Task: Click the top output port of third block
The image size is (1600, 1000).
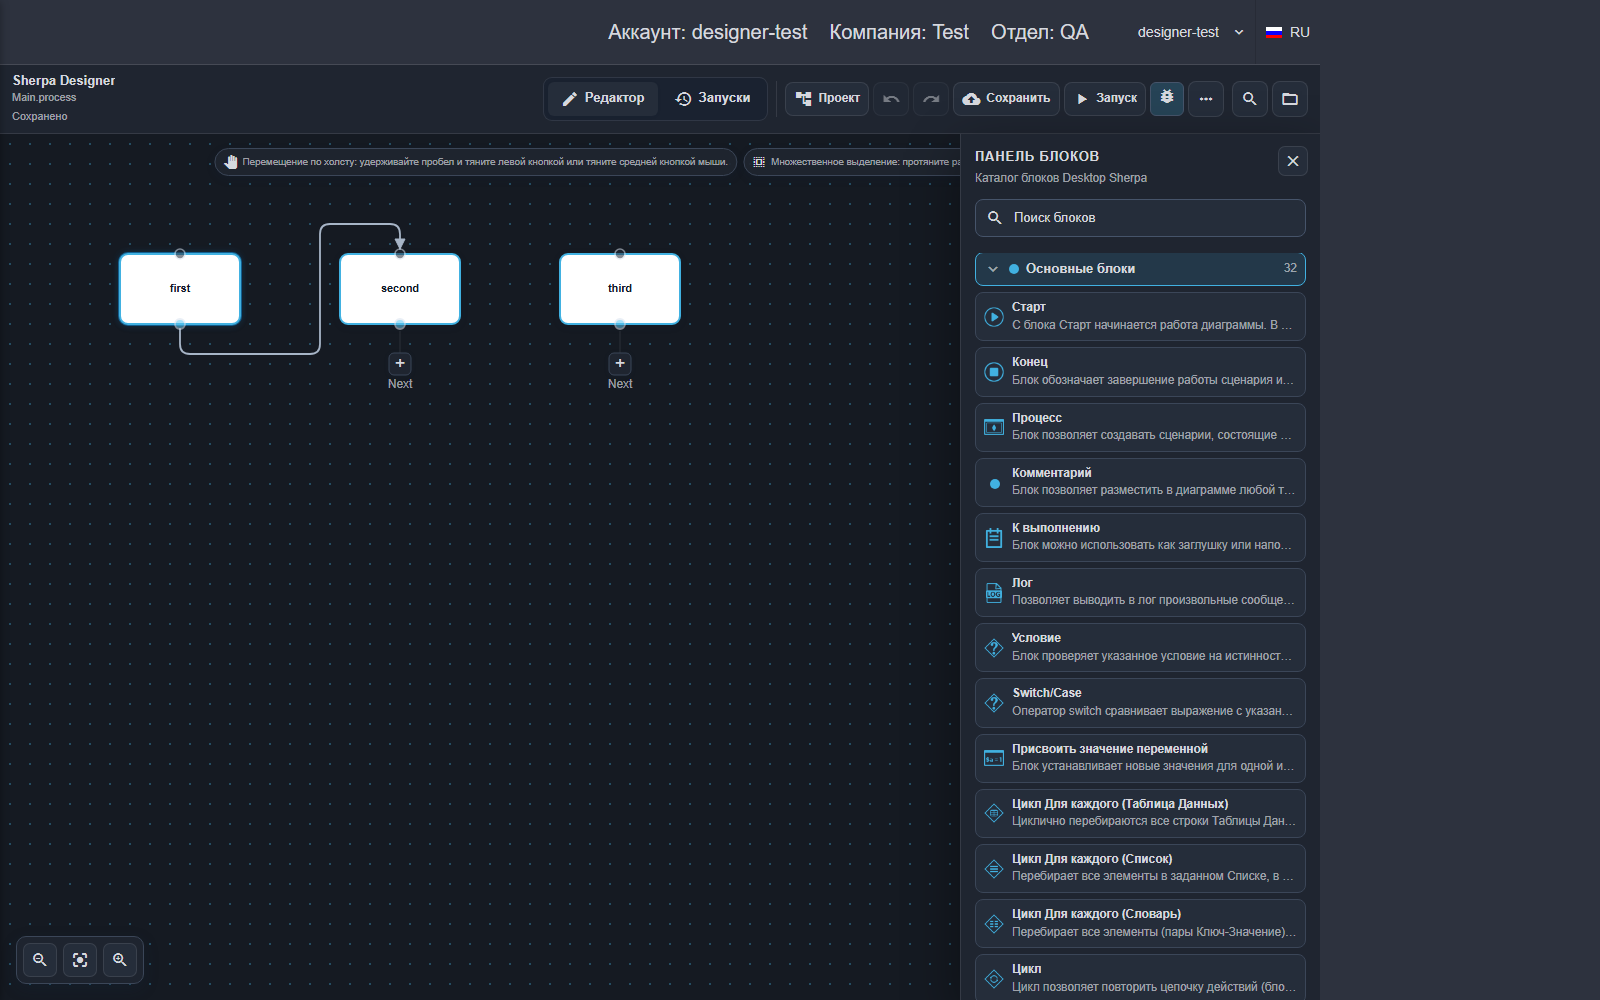Action: click(x=620, y=254)
